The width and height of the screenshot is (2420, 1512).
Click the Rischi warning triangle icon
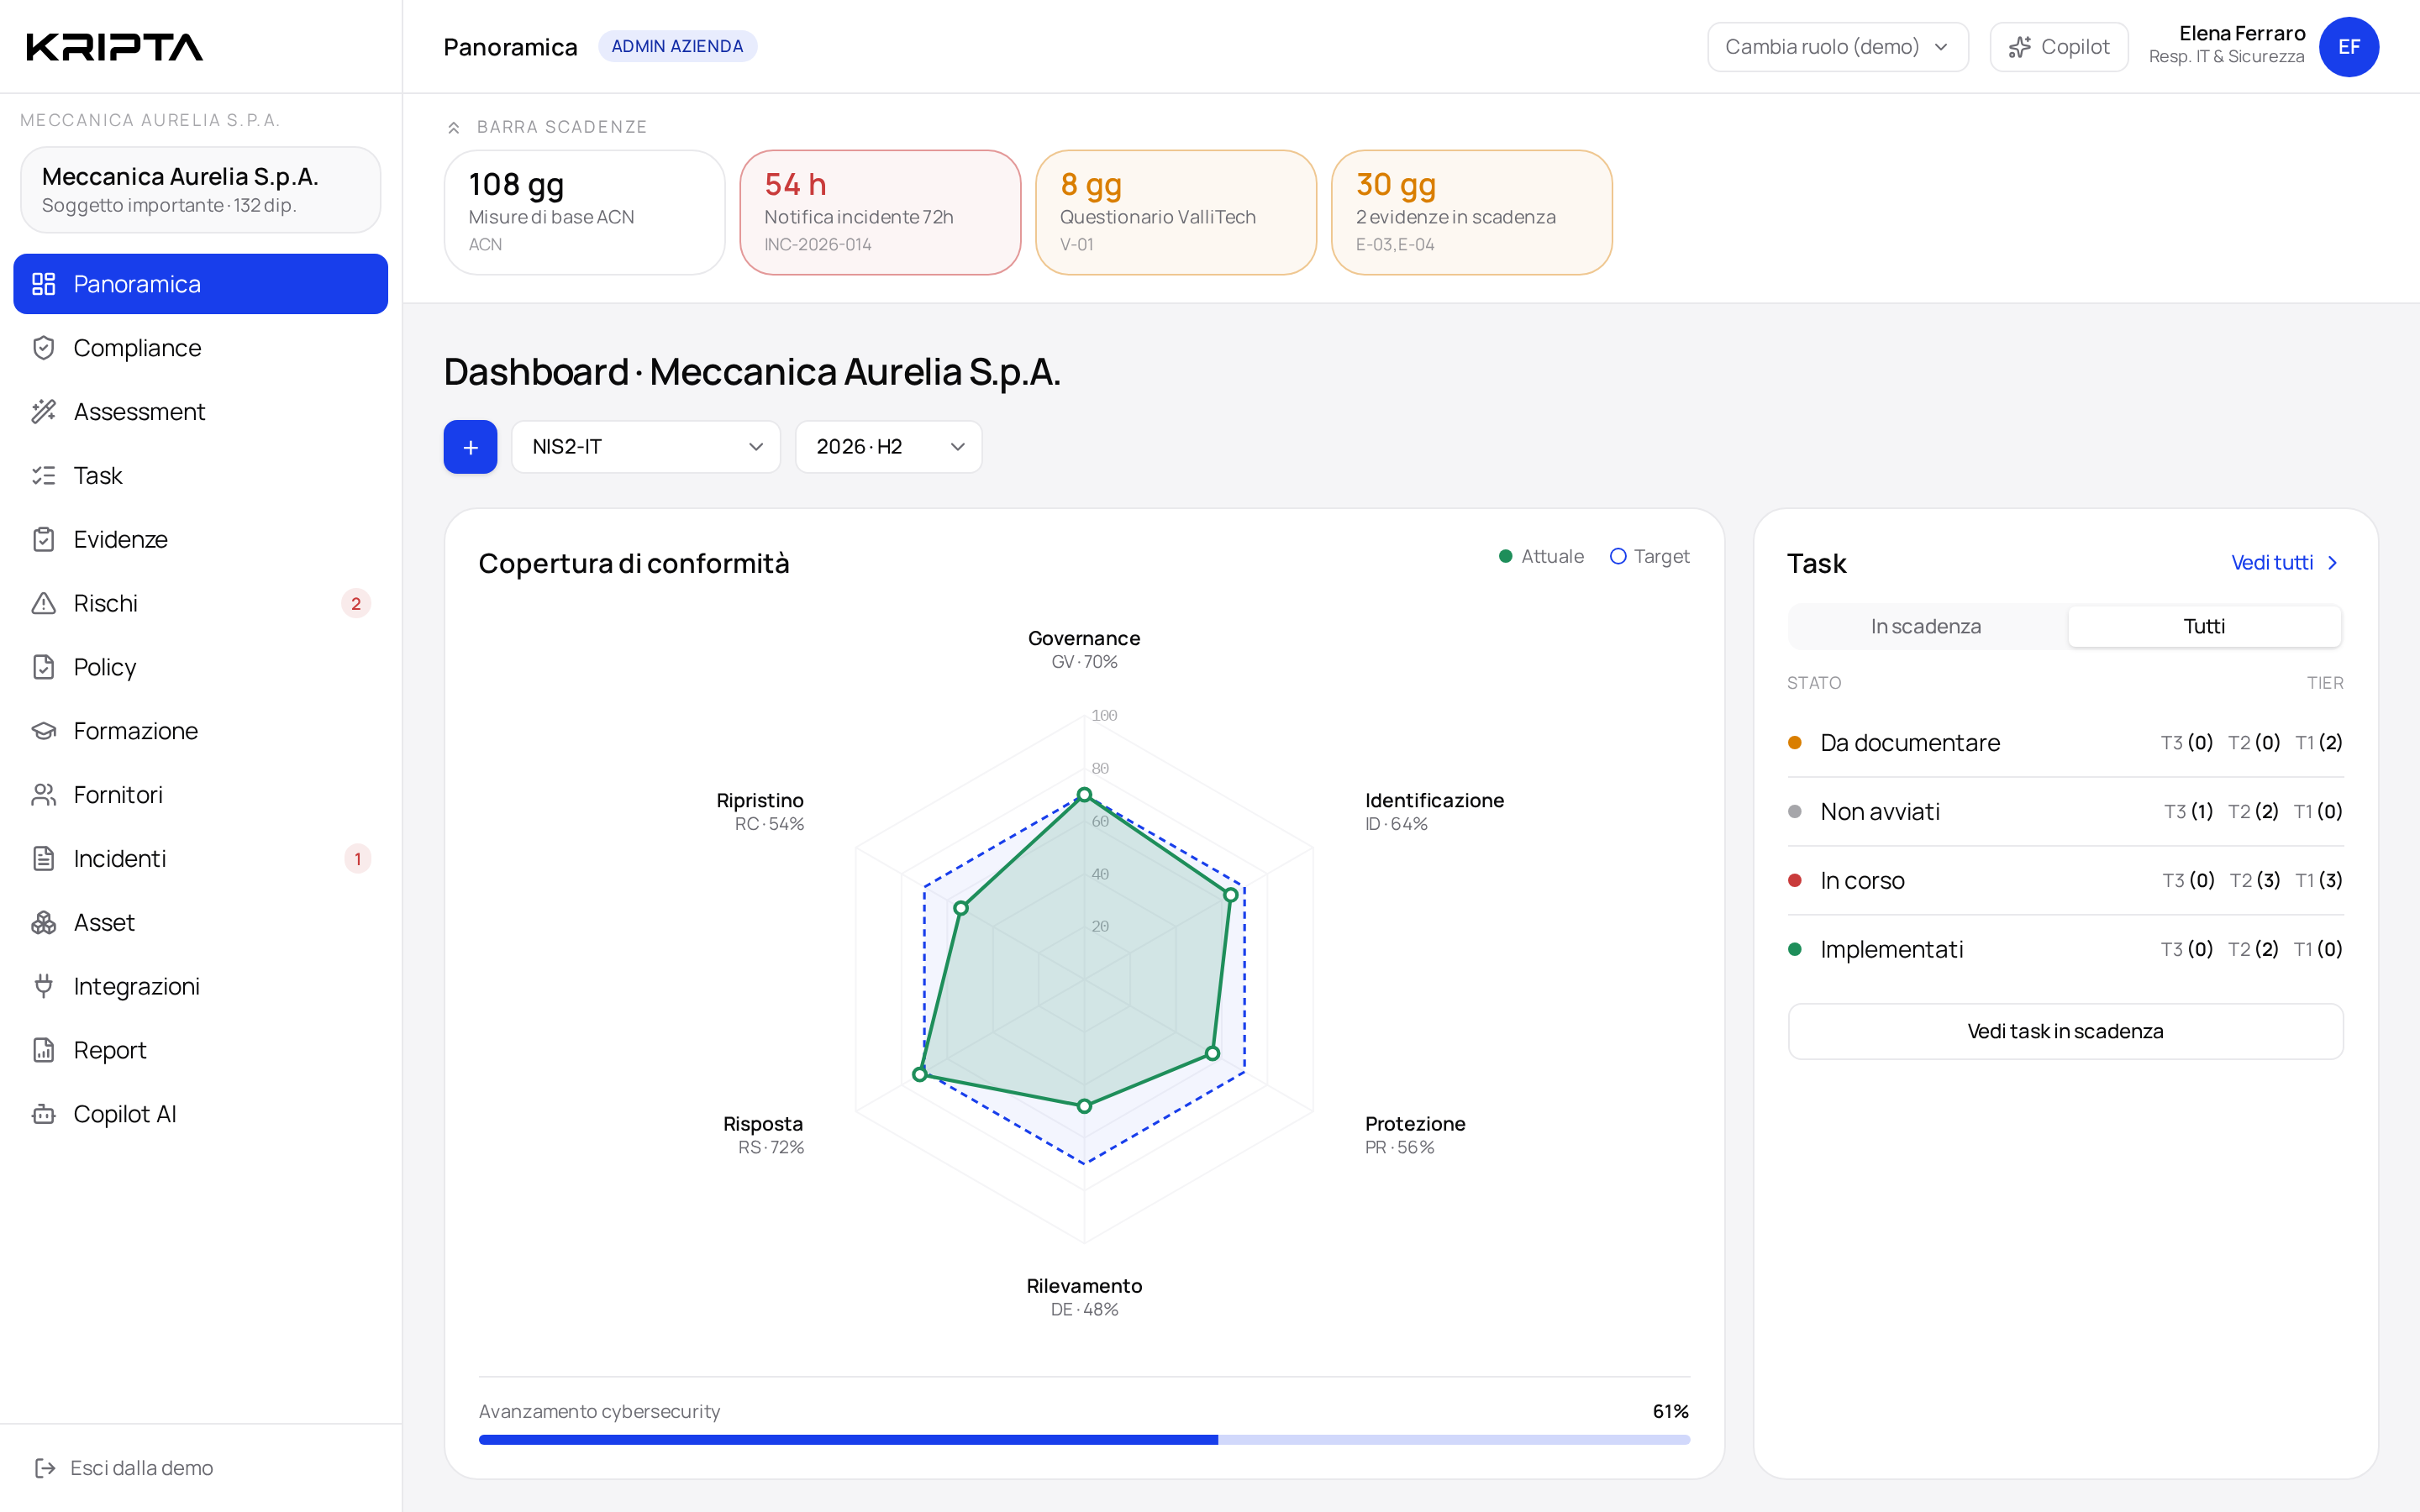43,604
